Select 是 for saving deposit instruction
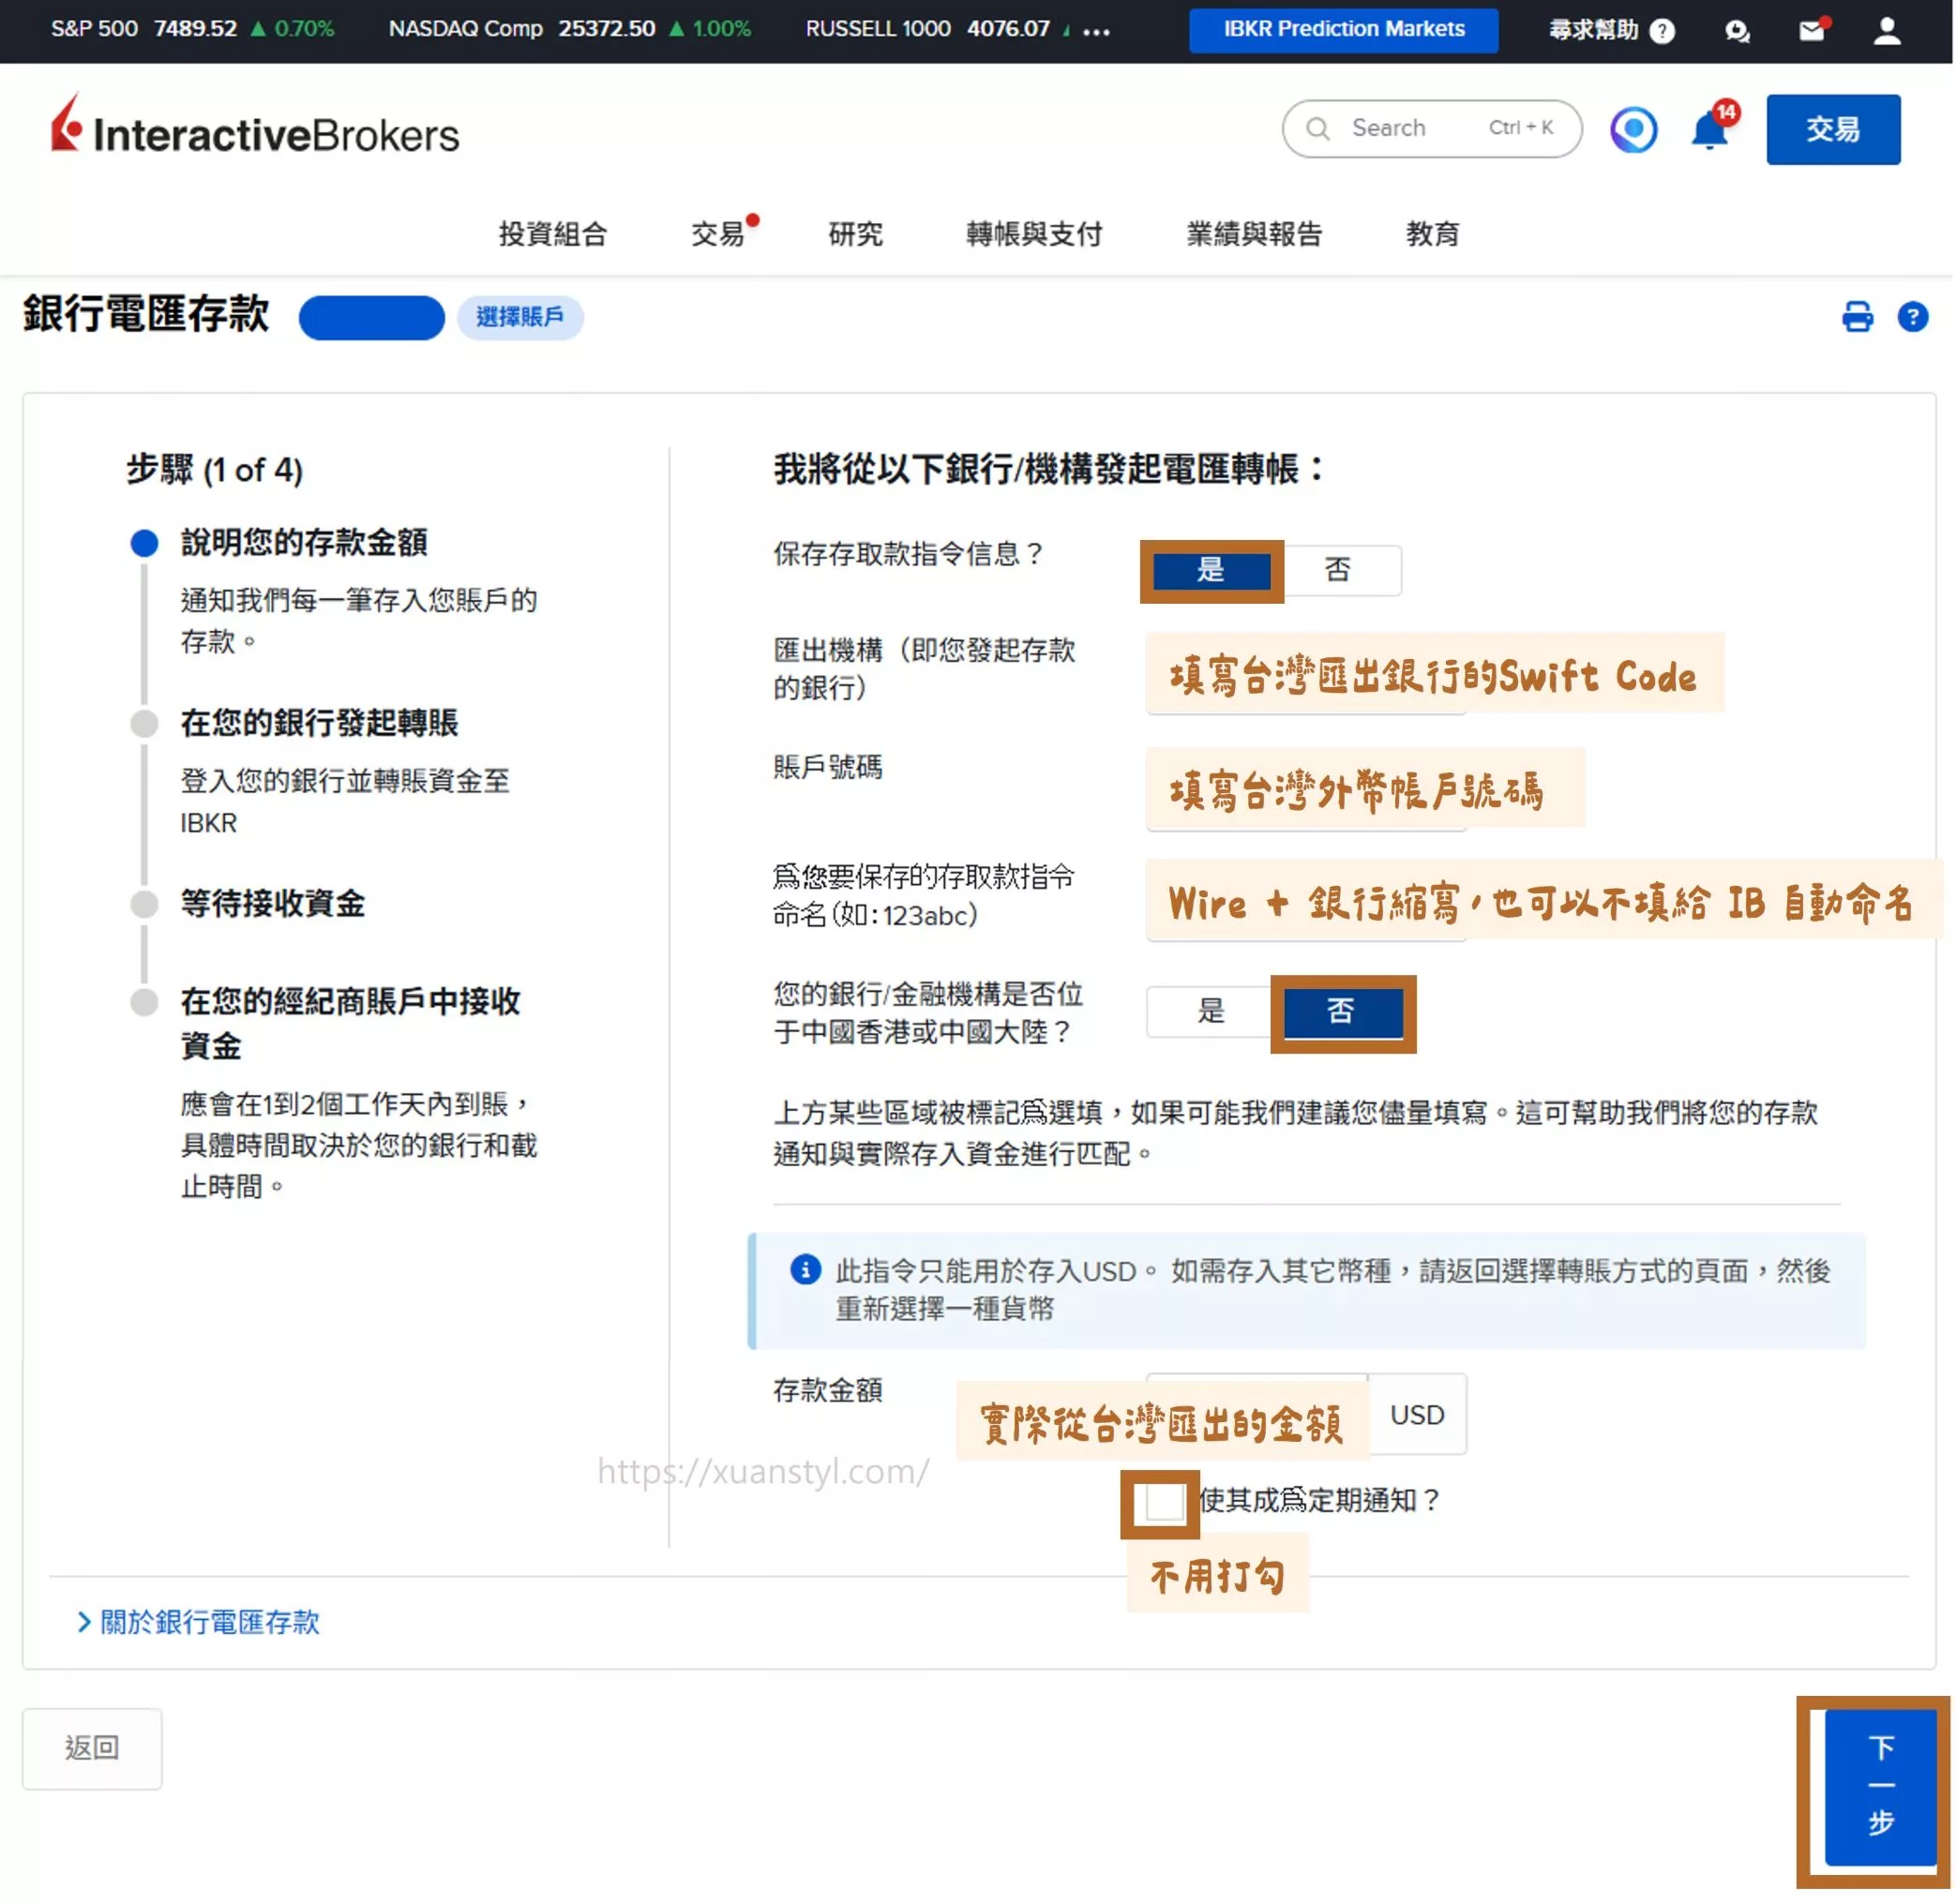The width and height of the screenshot is (1956, 1904). tap(1211, 570)
